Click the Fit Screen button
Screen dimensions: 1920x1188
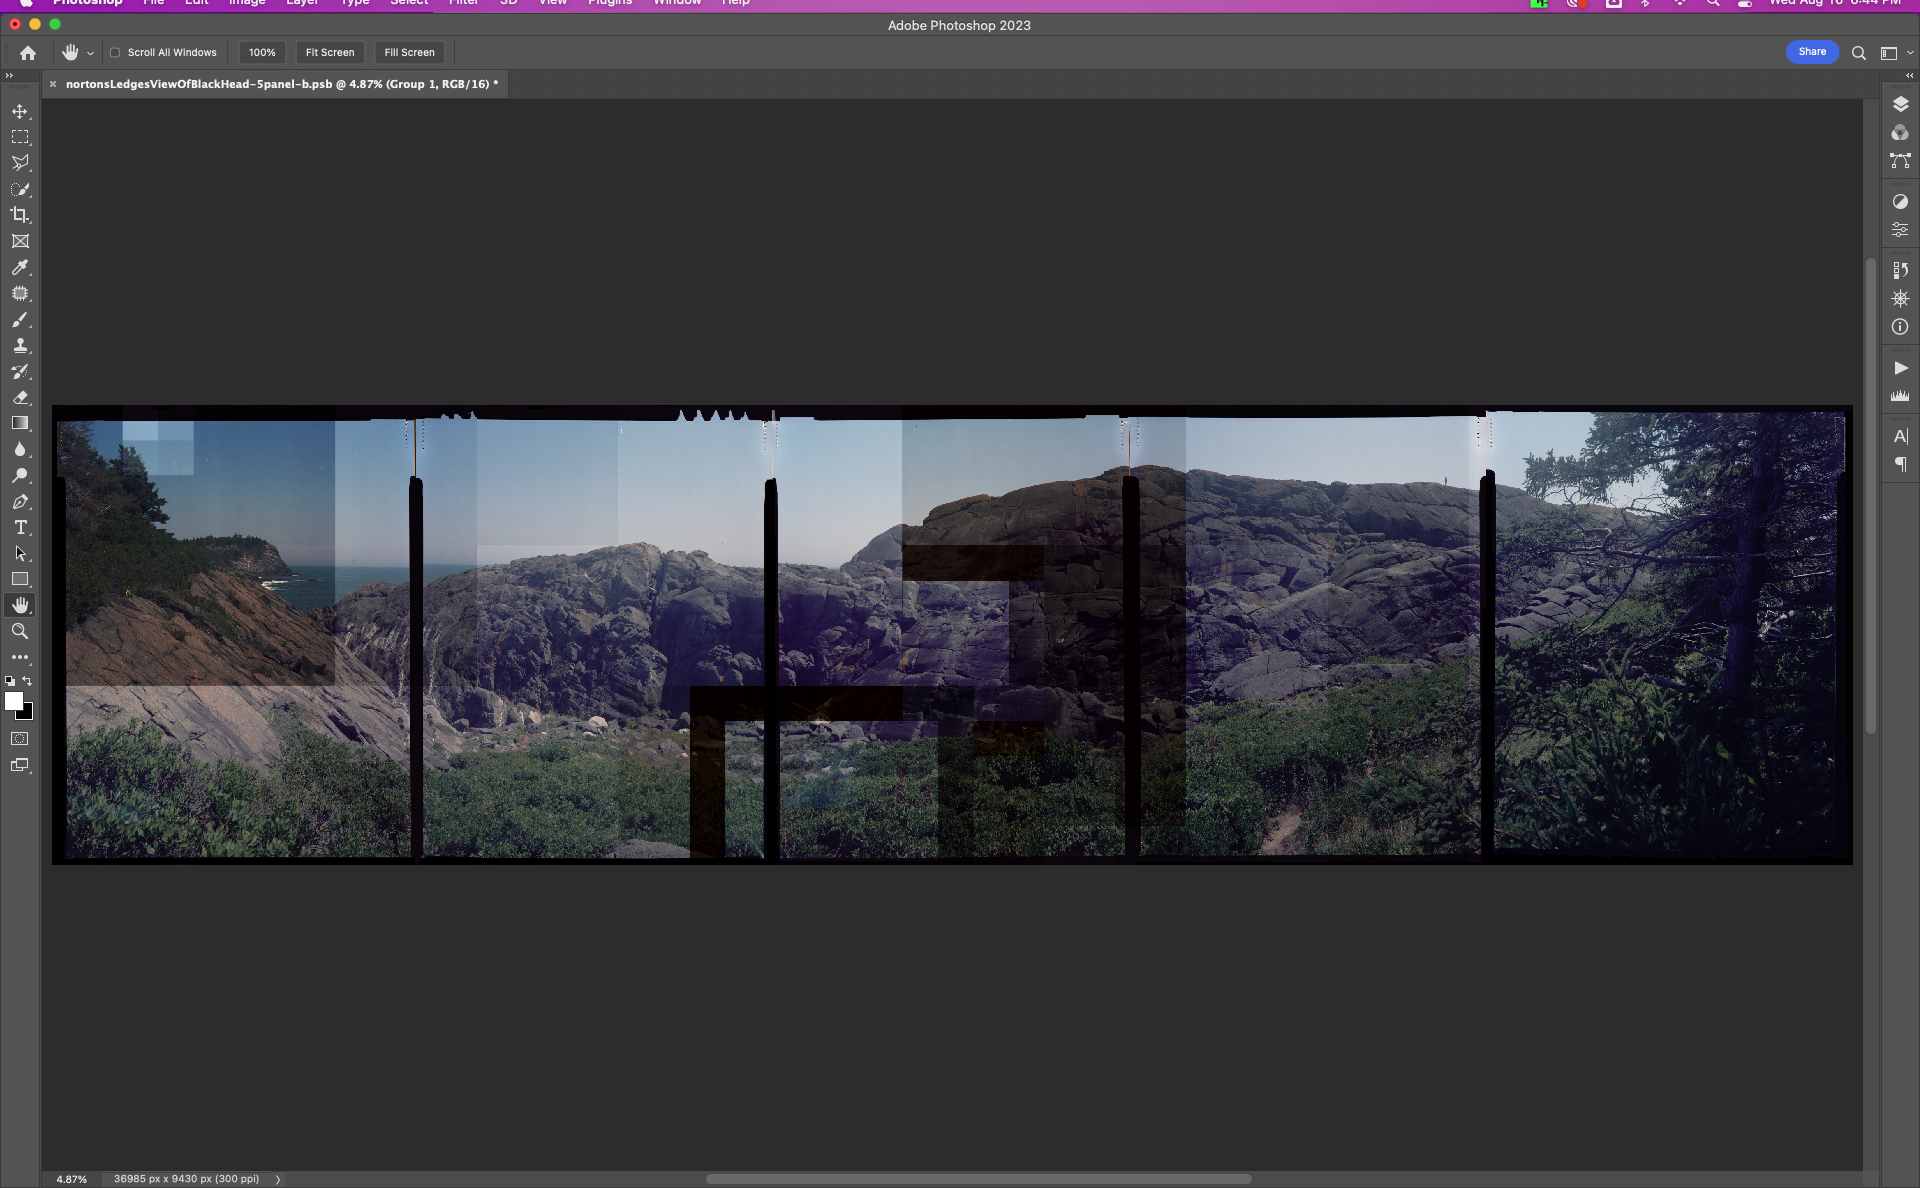329,52
